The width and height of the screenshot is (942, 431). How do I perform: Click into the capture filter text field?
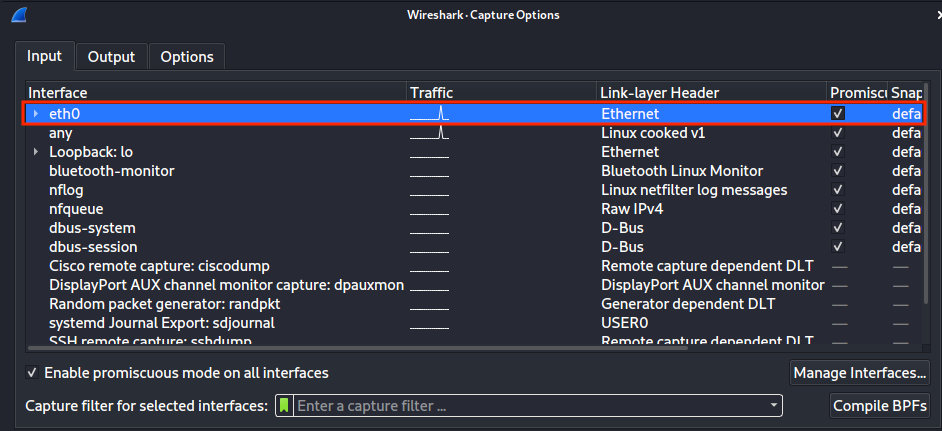pyautogui.click(x=530, y=406)
